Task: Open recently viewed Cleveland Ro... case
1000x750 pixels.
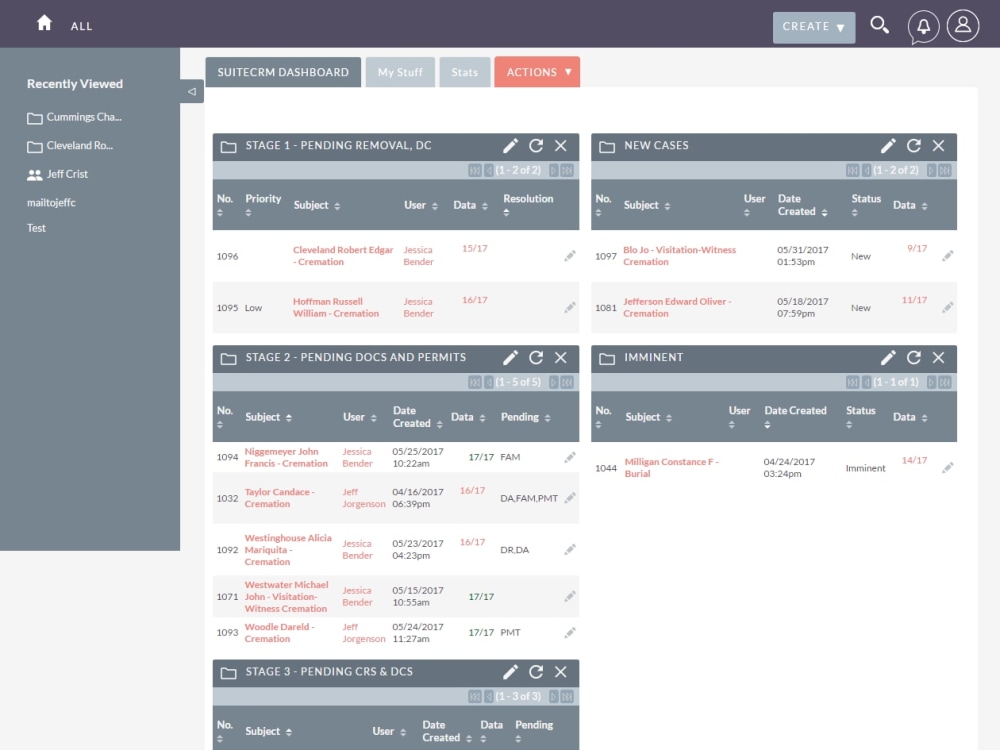Action: (70, 146)
